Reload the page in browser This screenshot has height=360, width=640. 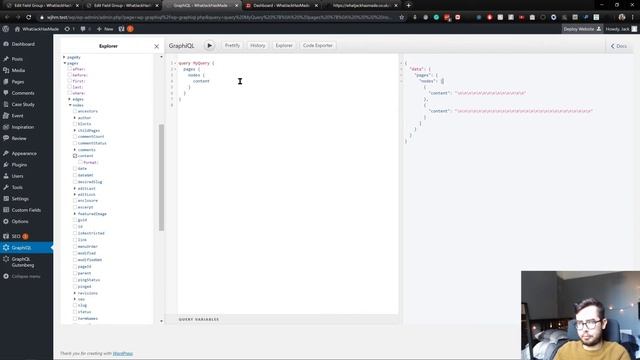point(29,18)
